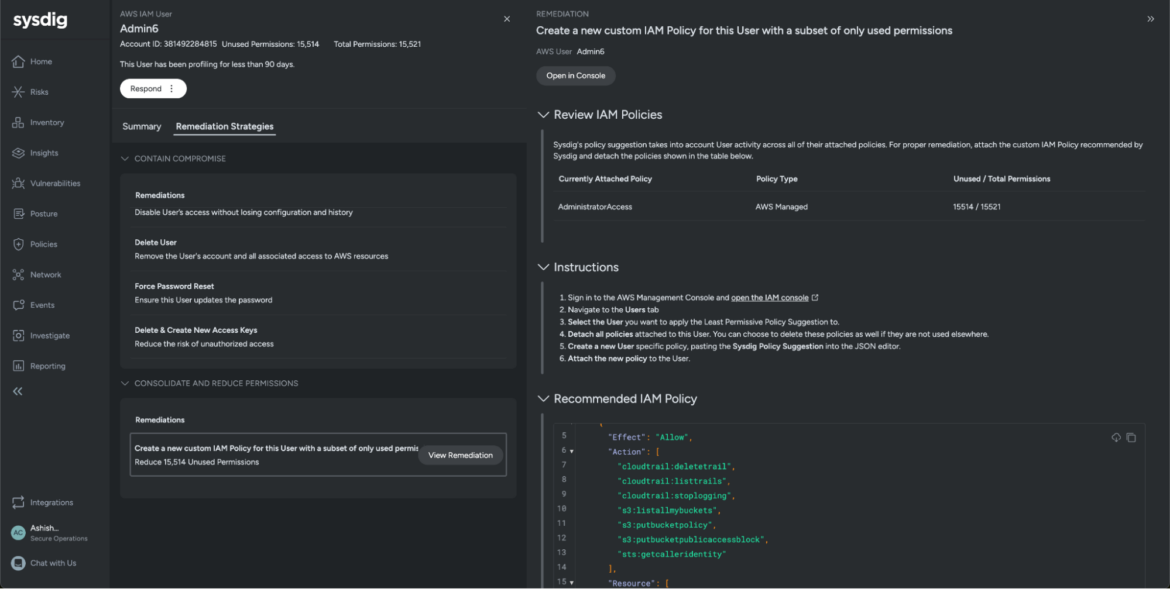The width and height of the screenshot is (1170, 589).
Task: Click the View Remediation button
Action: [x=460, y=455]
